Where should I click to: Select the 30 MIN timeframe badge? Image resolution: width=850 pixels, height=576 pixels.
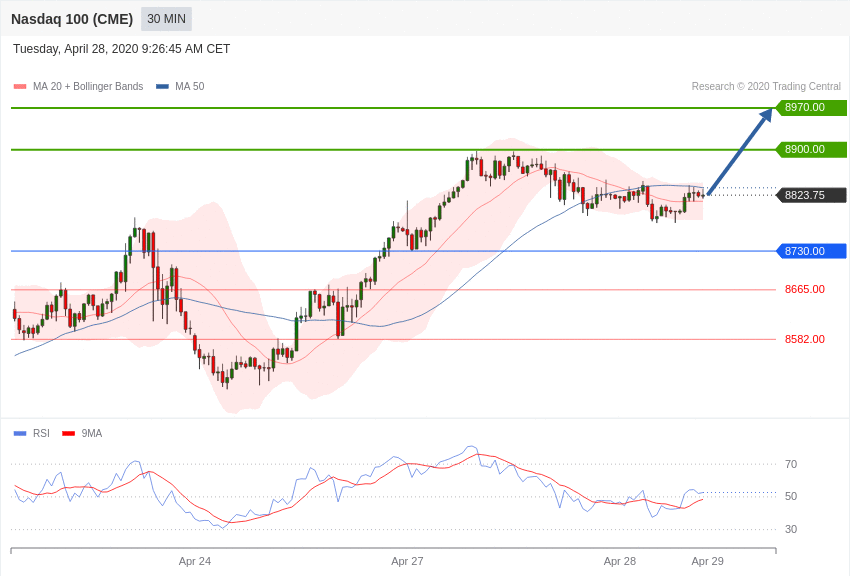pyautogui.click(x=166, y=19)
